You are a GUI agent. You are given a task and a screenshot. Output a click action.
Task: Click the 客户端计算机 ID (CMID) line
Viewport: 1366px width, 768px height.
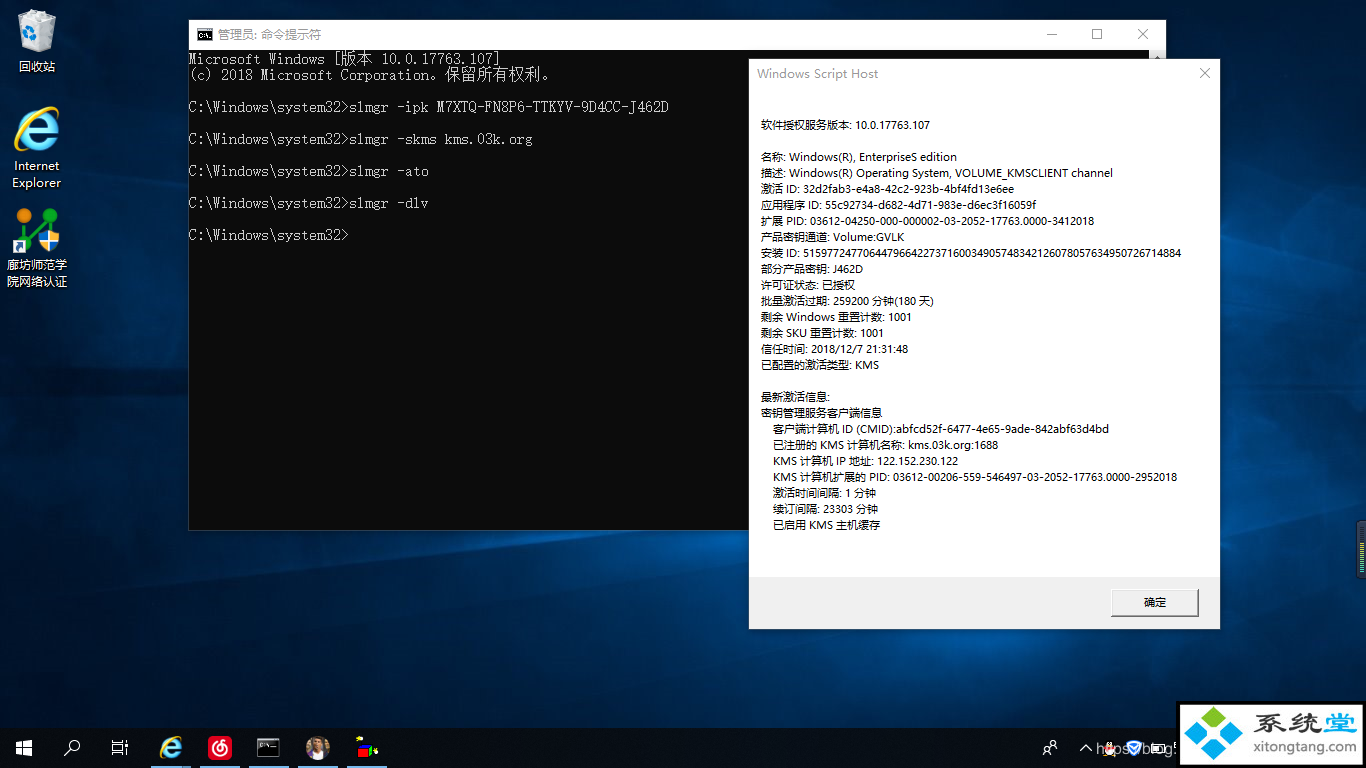click(x=941, y=429)
